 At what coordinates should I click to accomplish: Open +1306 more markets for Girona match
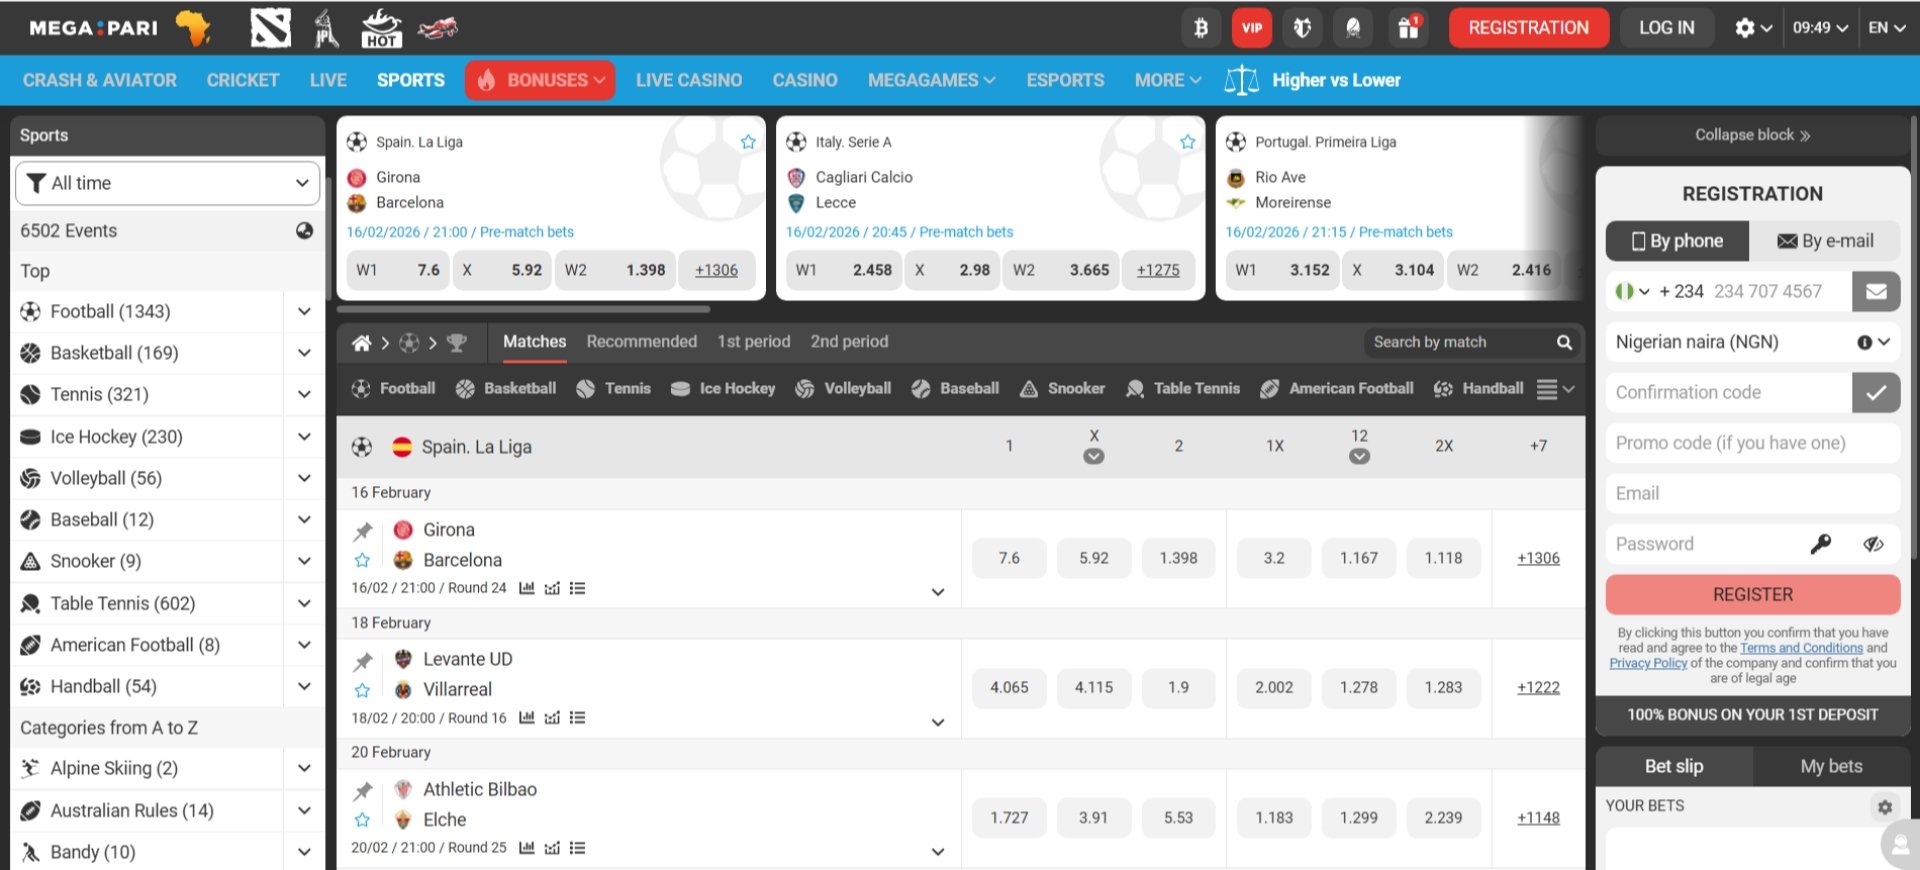click(x=1538, y=558)
